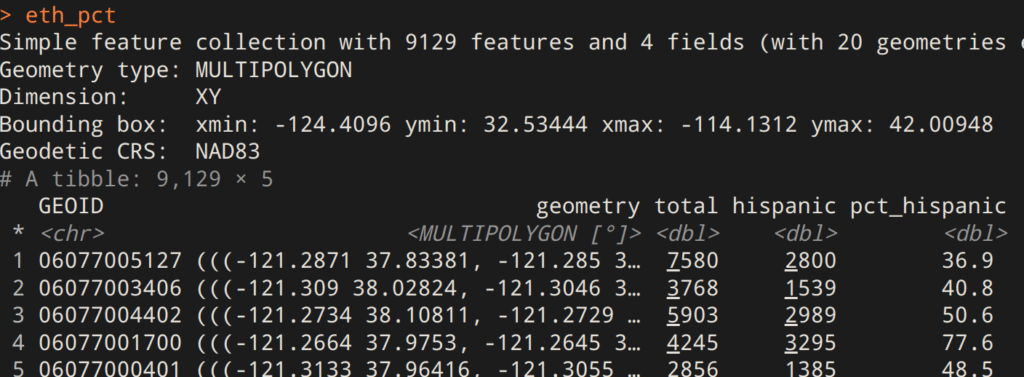This screenshot has width=1024, height=377.
Task: Click the GEOID column header
Action: (x=71, y=206)
